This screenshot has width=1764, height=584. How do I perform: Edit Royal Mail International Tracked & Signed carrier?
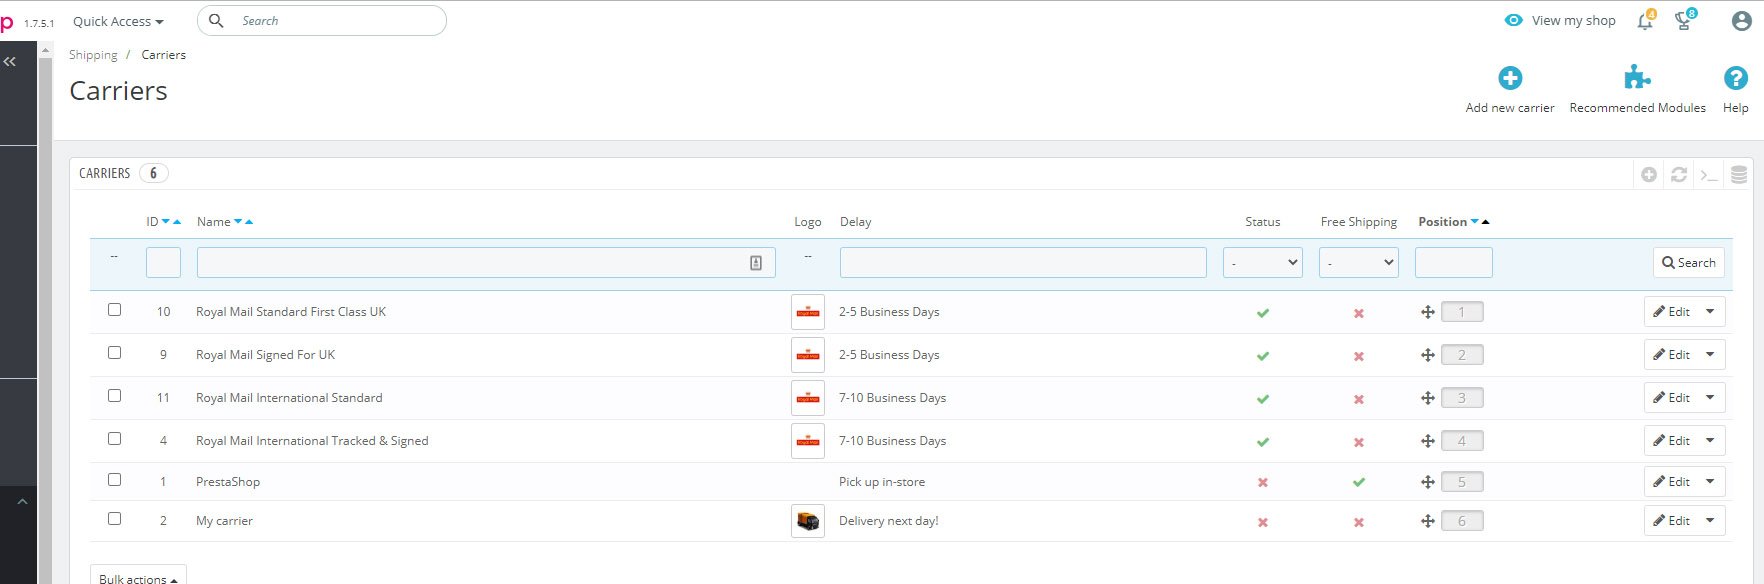(x=1671, y=441)
